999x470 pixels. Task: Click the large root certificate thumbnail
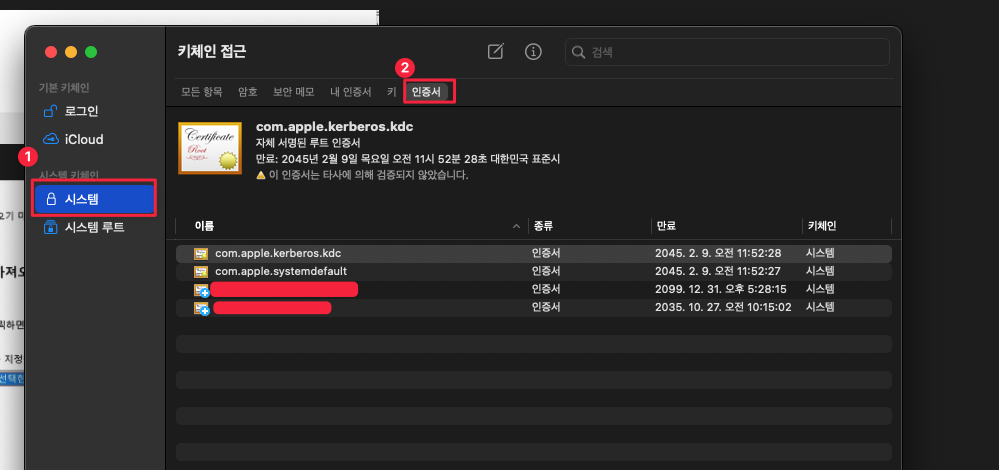(x=210, y=148)
